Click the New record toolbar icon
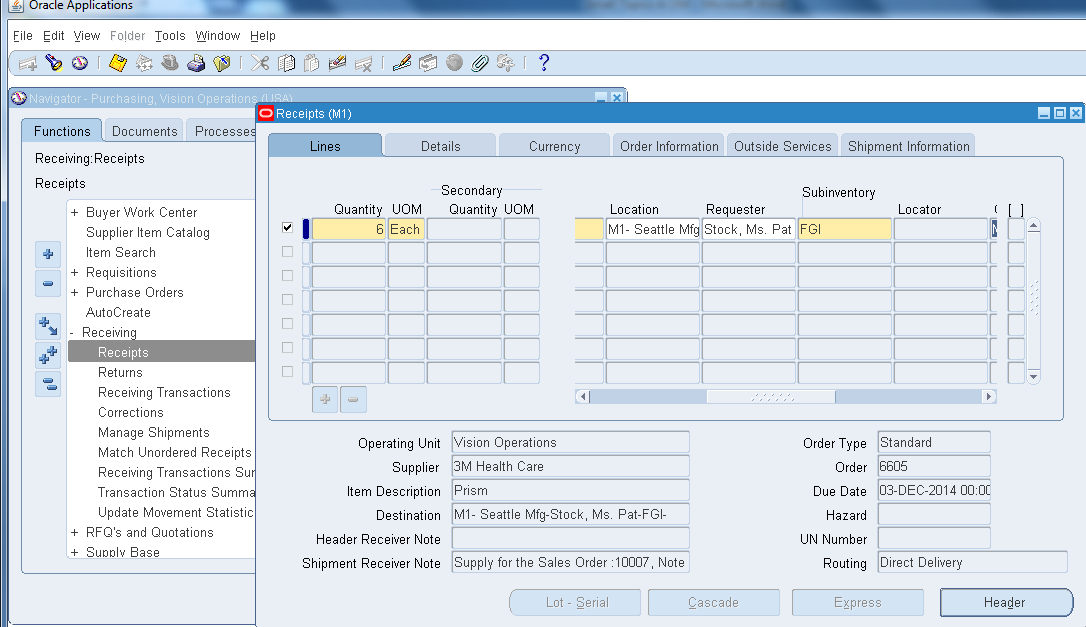This screenshot has height=627, width=1086. coord(28,63)
